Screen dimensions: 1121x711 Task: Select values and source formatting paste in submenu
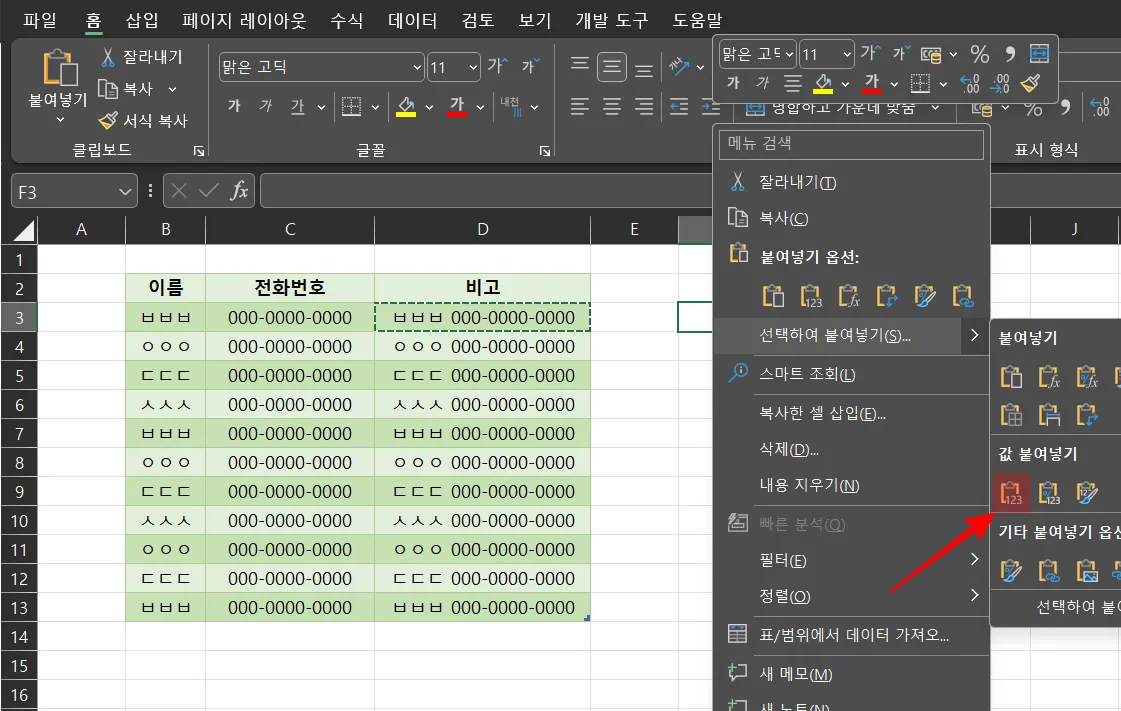[x=1087, y=492]
